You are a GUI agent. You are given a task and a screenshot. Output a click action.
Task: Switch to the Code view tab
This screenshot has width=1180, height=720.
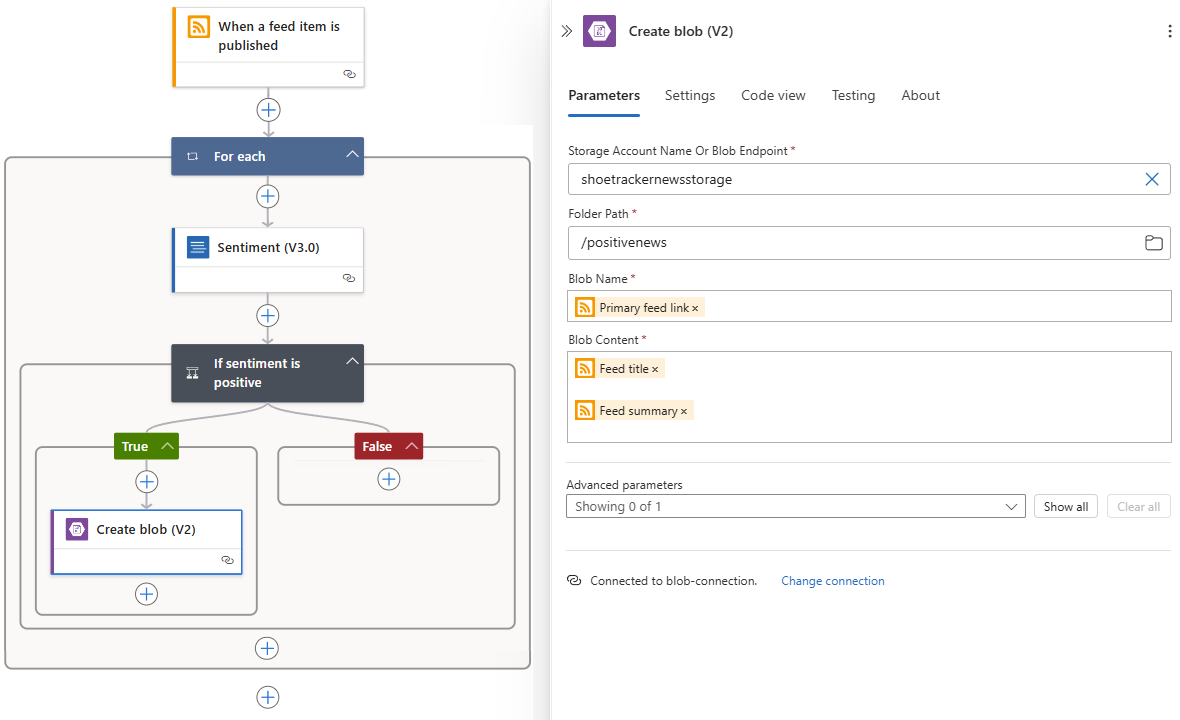(773, 95)
